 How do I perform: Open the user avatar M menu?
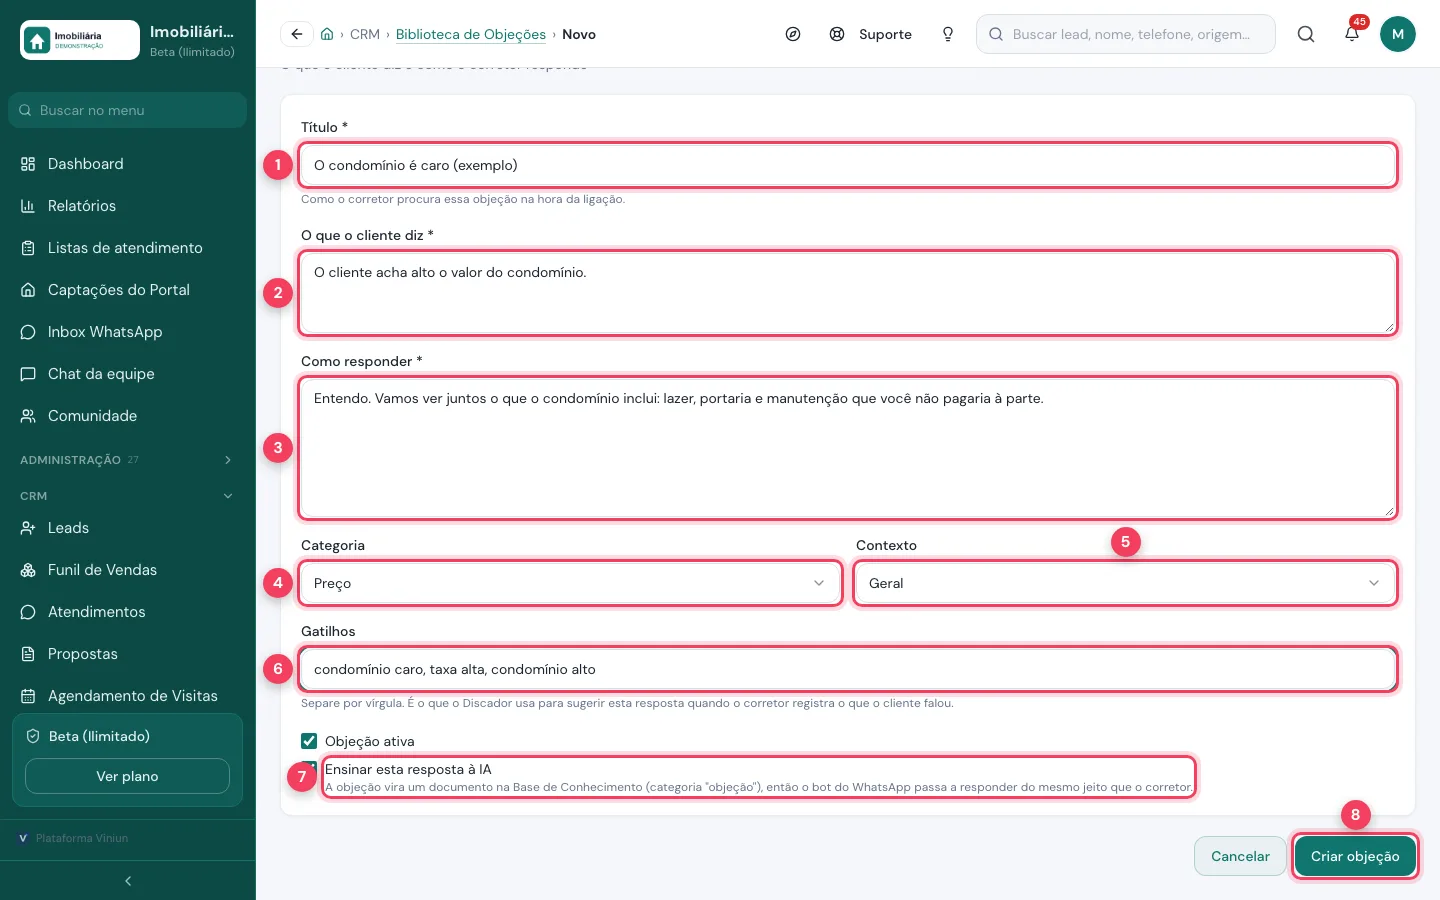(x=1398, y=34)
